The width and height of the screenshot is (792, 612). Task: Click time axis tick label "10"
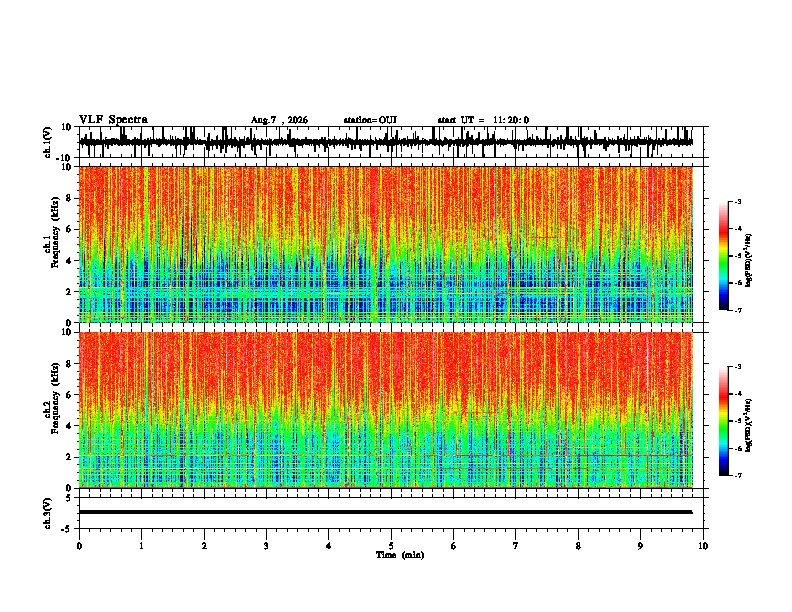tap(703, 546)
